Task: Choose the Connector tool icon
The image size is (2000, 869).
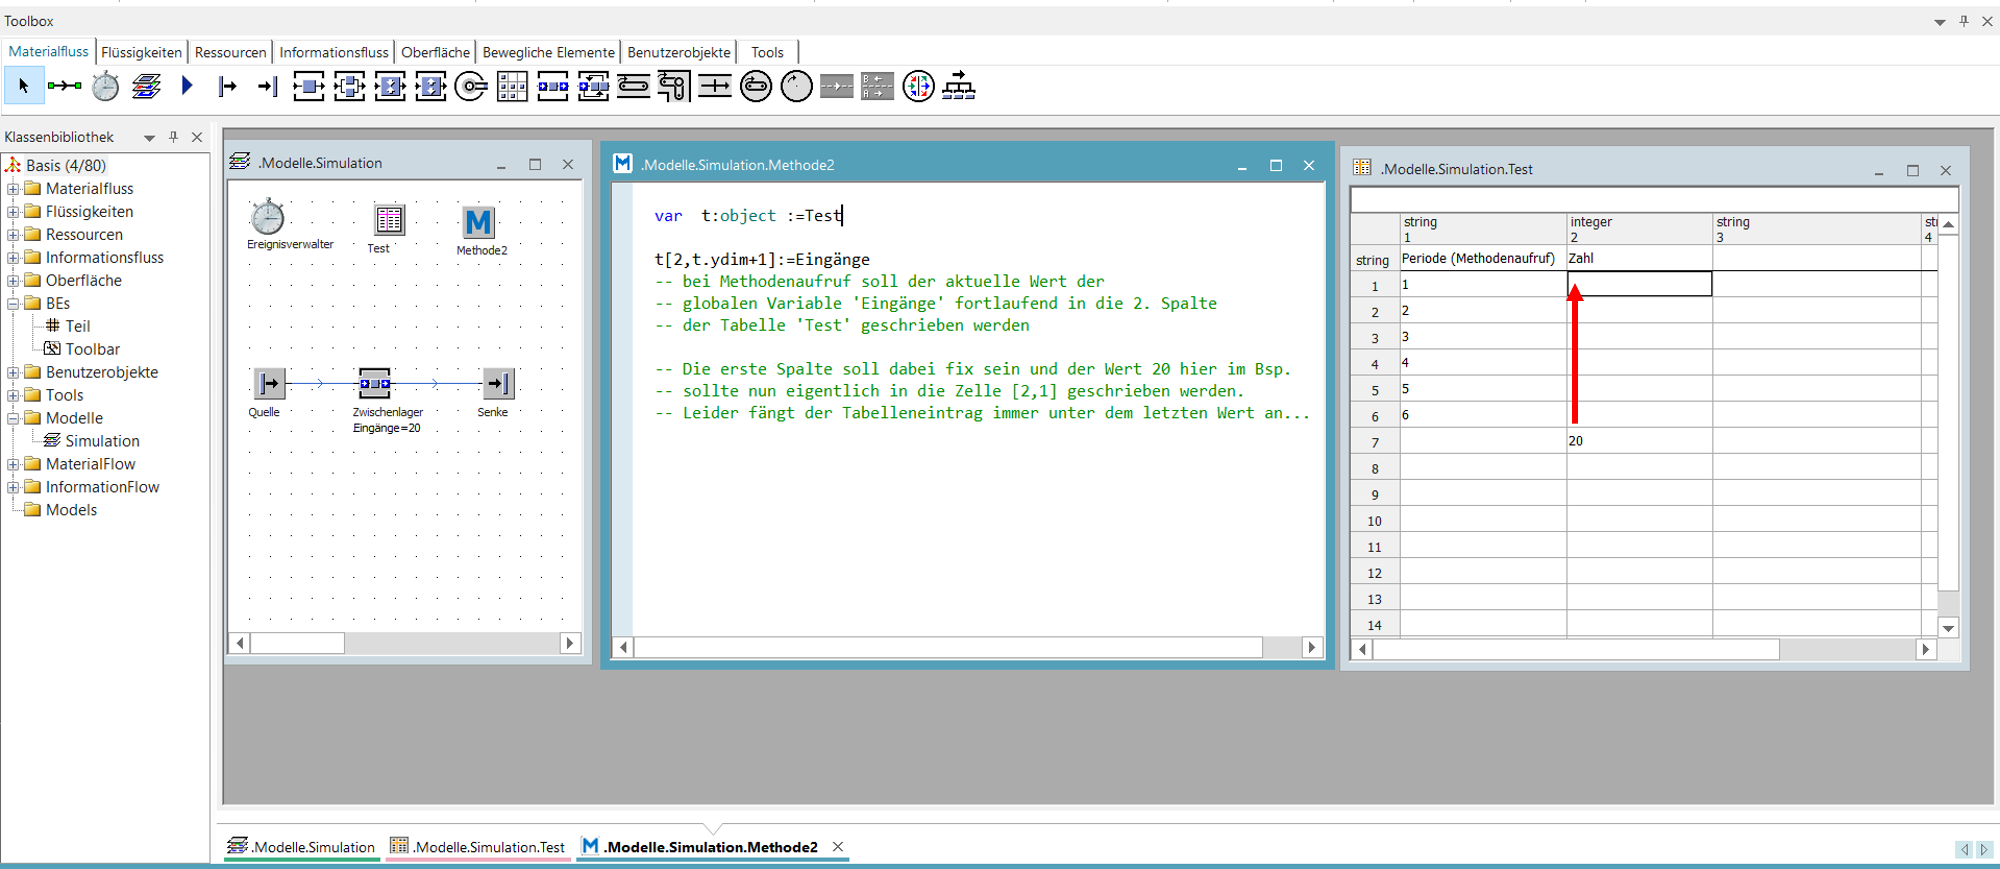Action: (x=65, y=87)
